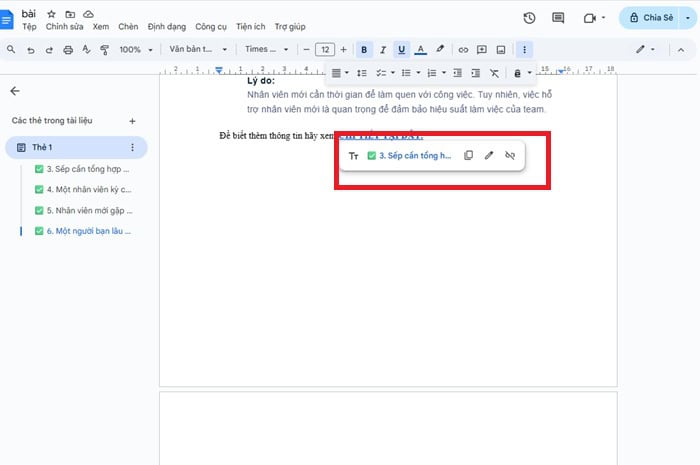
Task: Decrease the indent
Action: click(x=457, y=73)
